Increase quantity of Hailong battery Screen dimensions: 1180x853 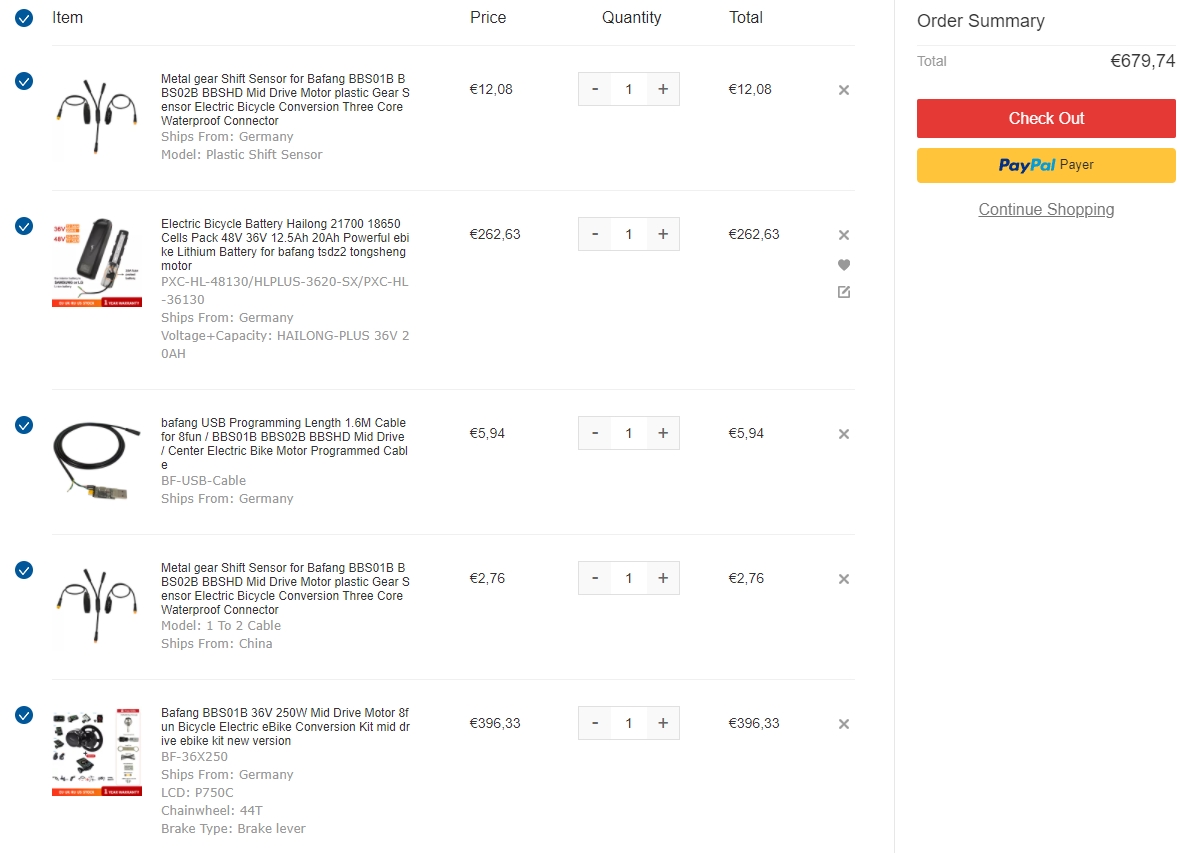click(662, 234)
